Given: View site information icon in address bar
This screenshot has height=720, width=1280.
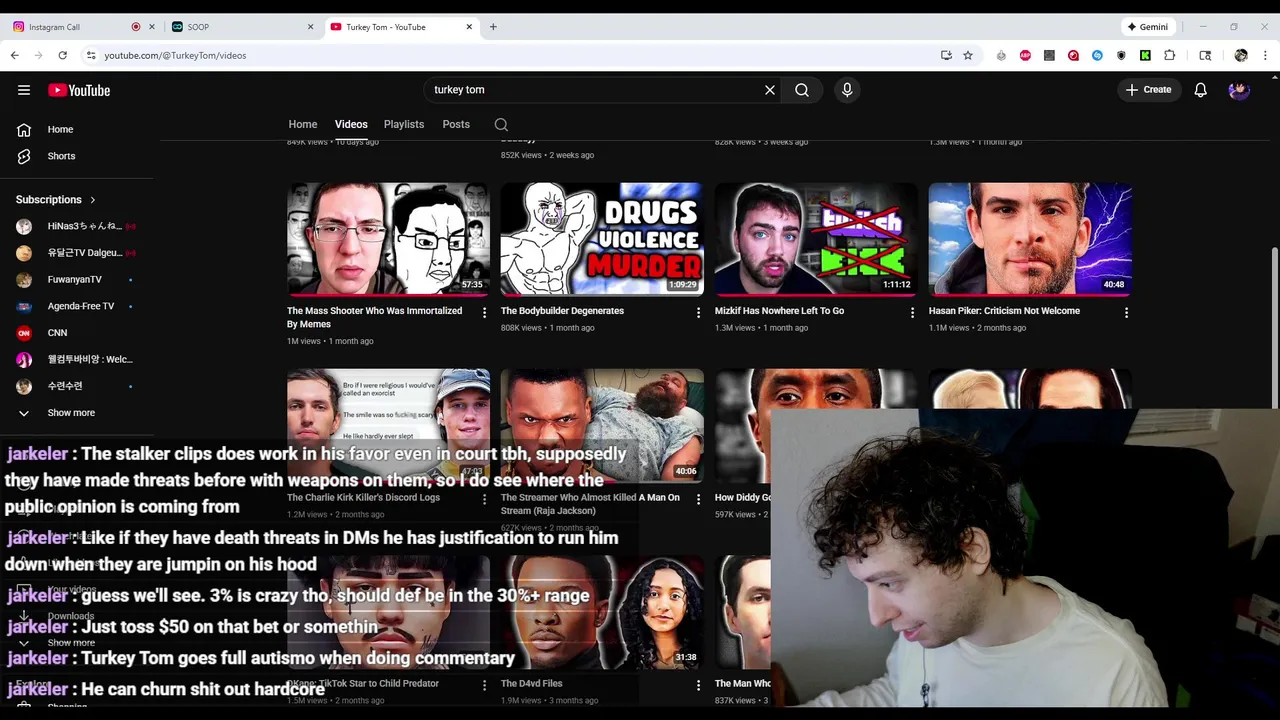Looking at the screenshot, I should click(x=90, y=55).
